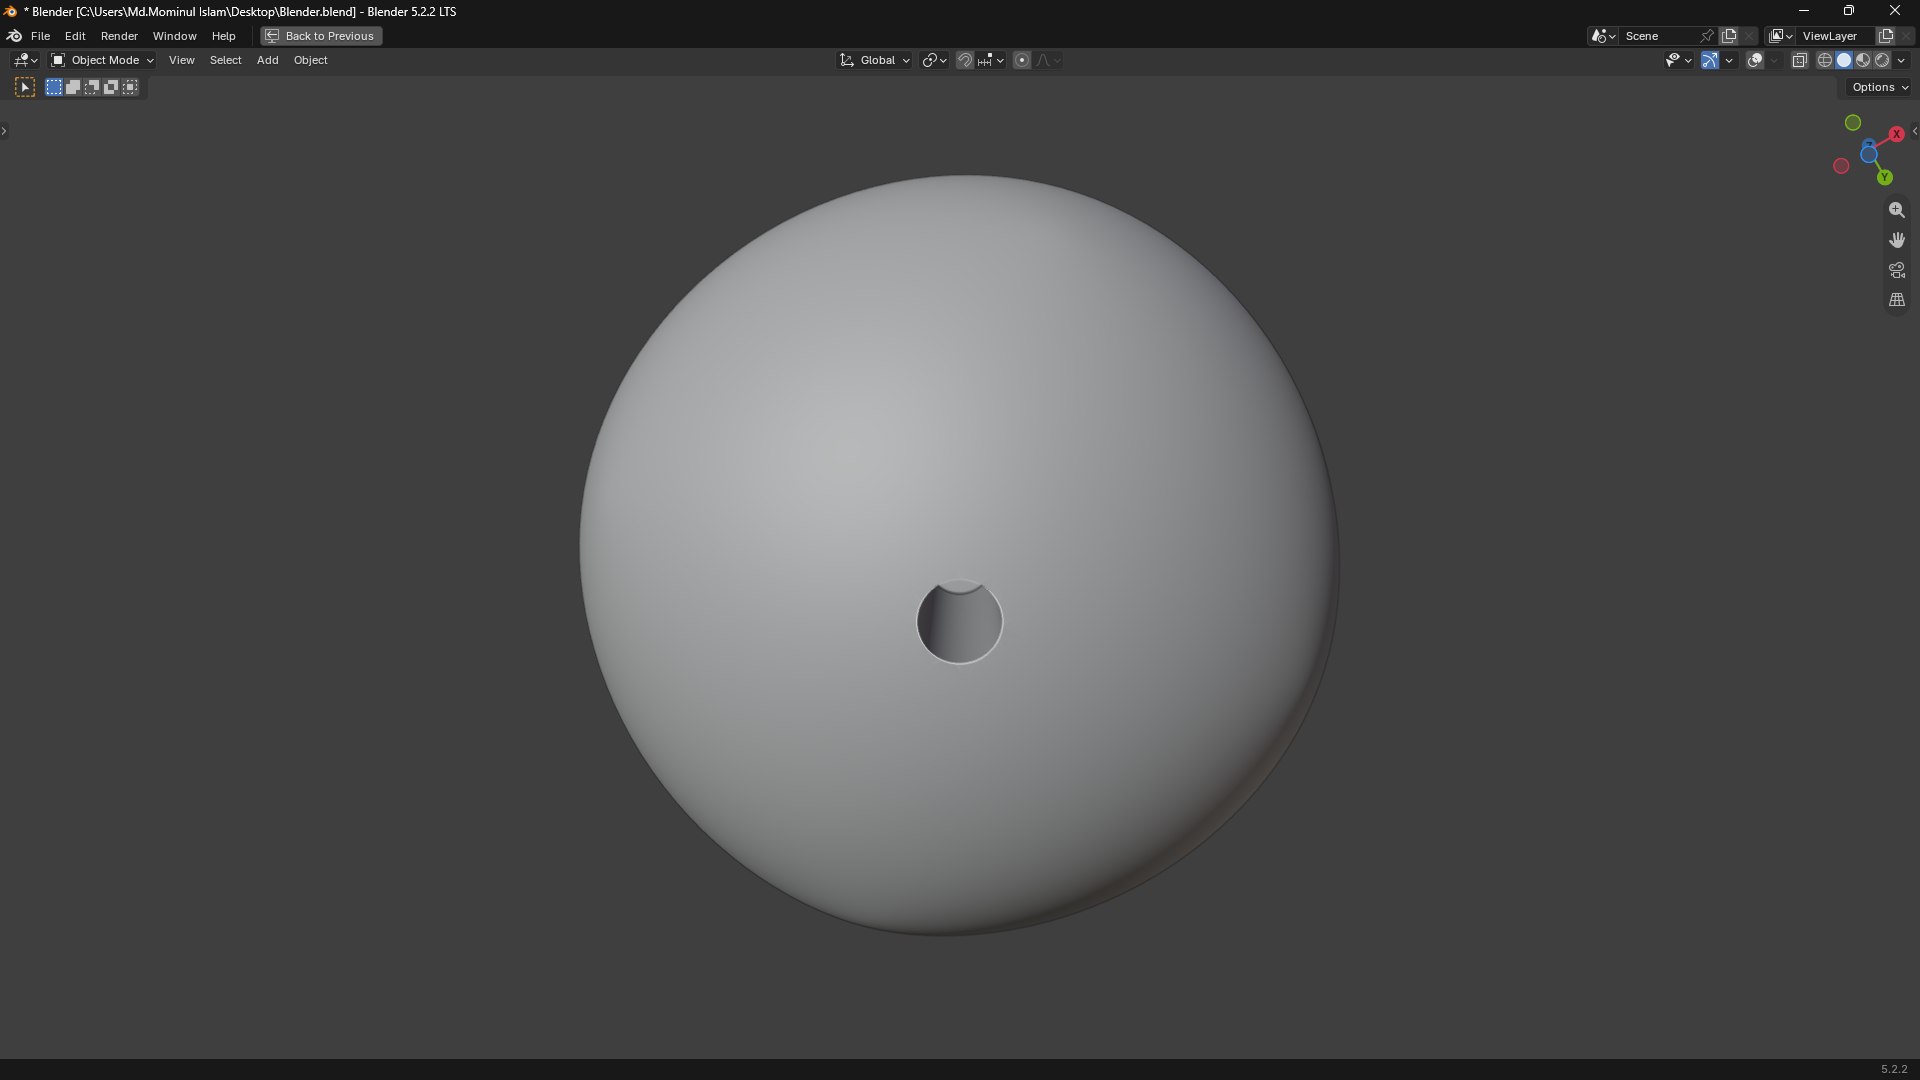Open the view layer browse dropdown
Viewport: 1920px width, 1080px height.
tap(1780, 36)
